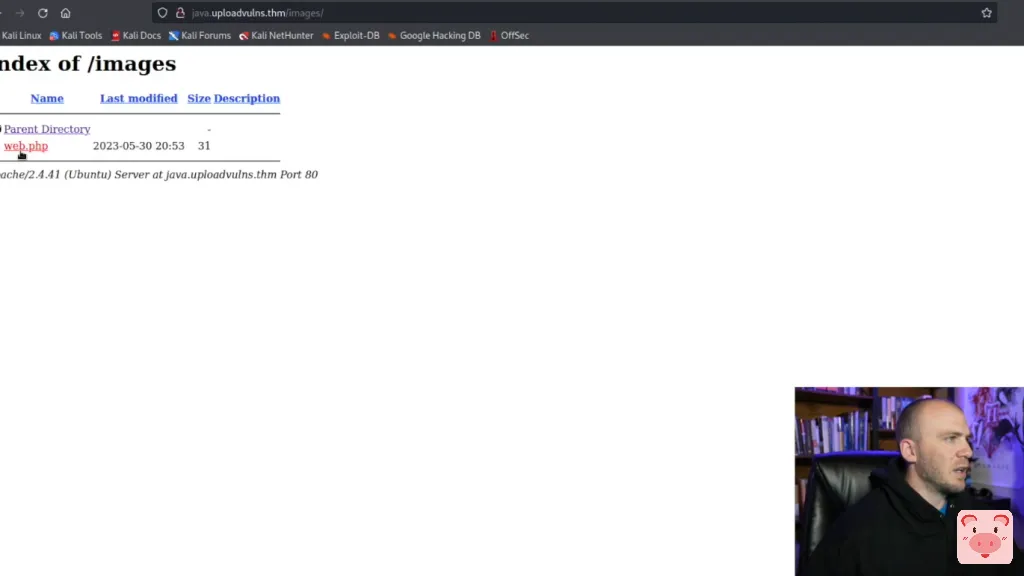Open the OffSec bookmark

tap(509, 36)
